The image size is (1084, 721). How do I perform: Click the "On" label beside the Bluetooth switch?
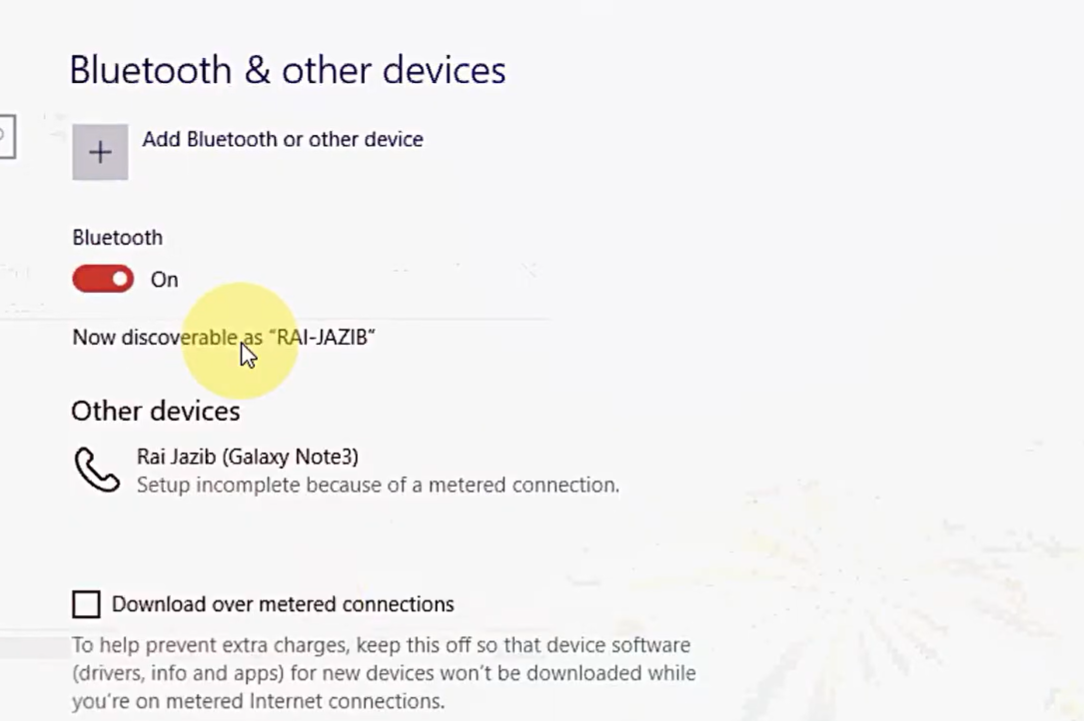click(x=164, y=280)
